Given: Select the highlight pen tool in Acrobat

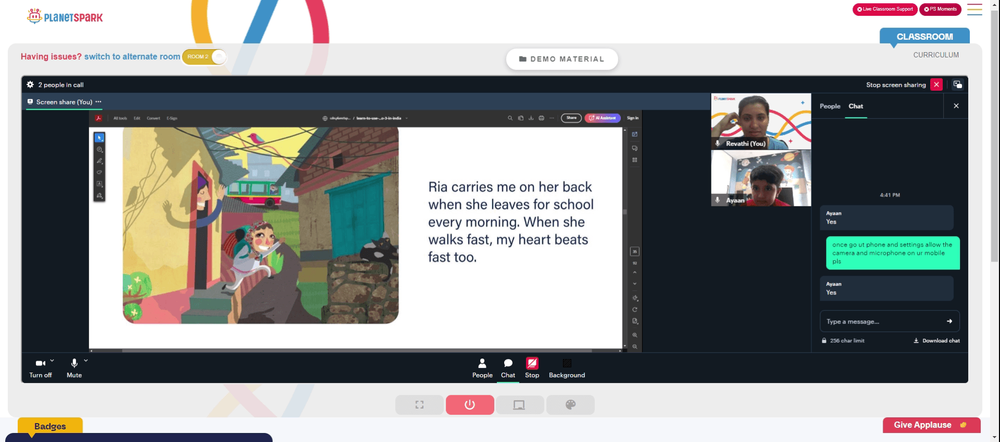Looking at the screenshot, I should [x=99, y=161].
